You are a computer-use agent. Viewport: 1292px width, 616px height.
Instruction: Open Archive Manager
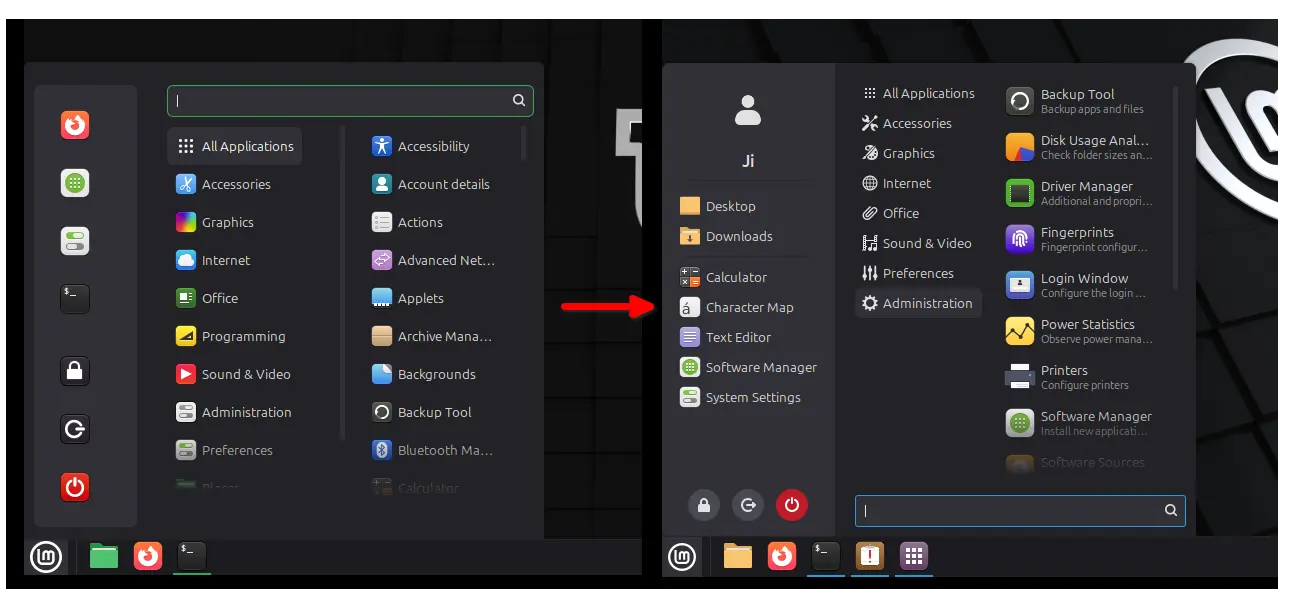[x=432, y=336]
